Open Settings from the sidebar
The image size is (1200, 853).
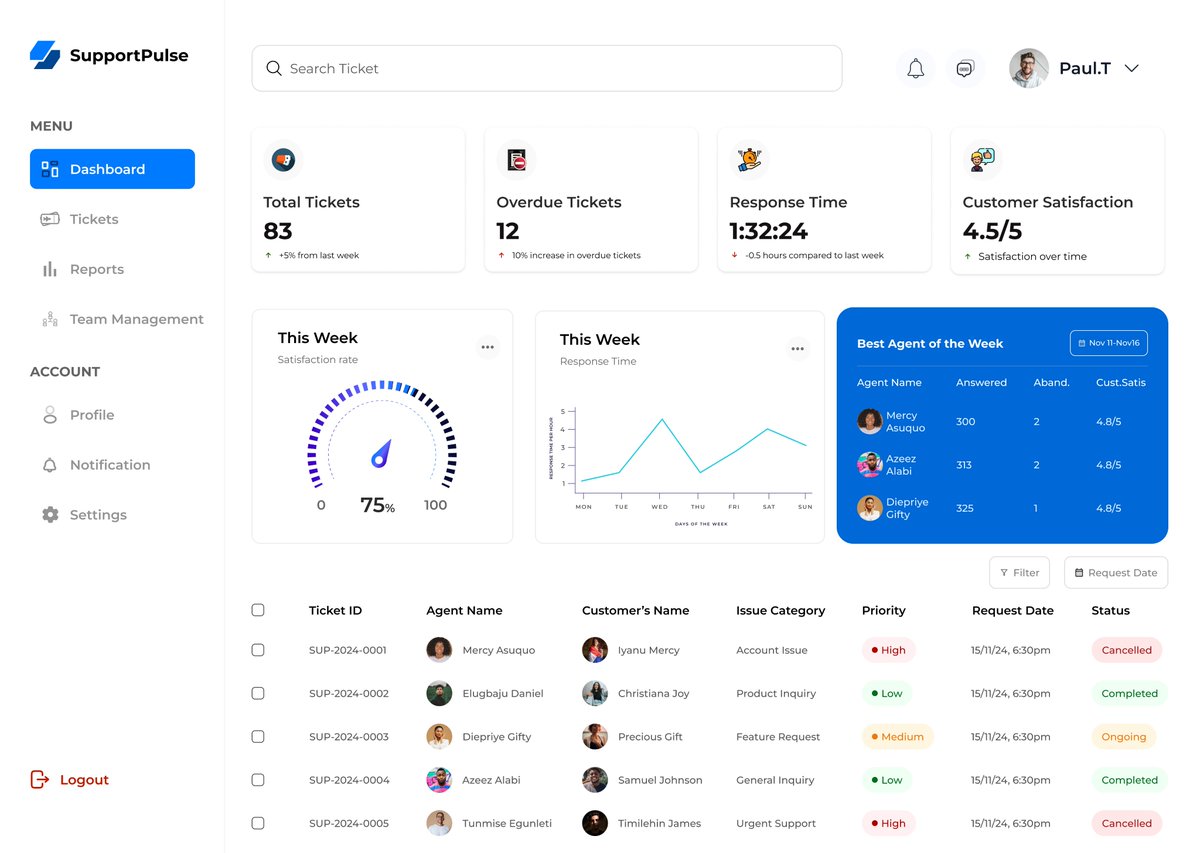click(x=83, y=515)
